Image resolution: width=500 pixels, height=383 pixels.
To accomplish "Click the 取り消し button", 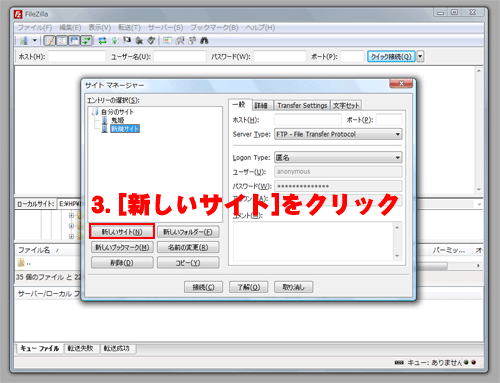I will (294, 287).
